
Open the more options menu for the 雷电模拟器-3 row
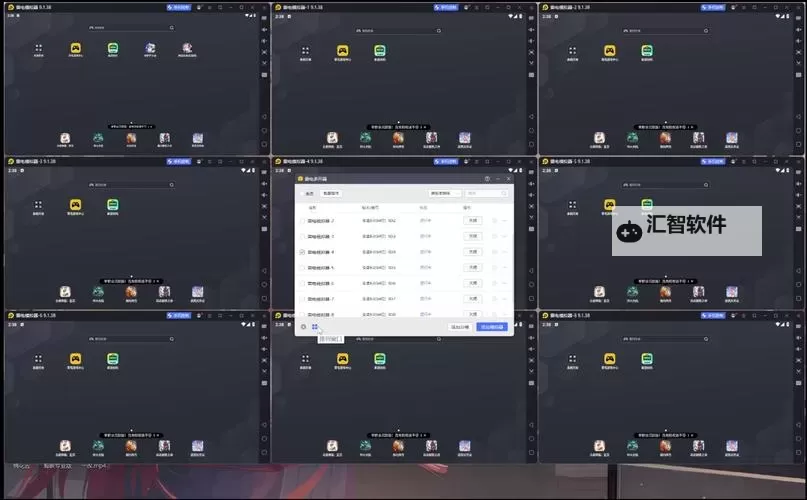tap(505, 236)
